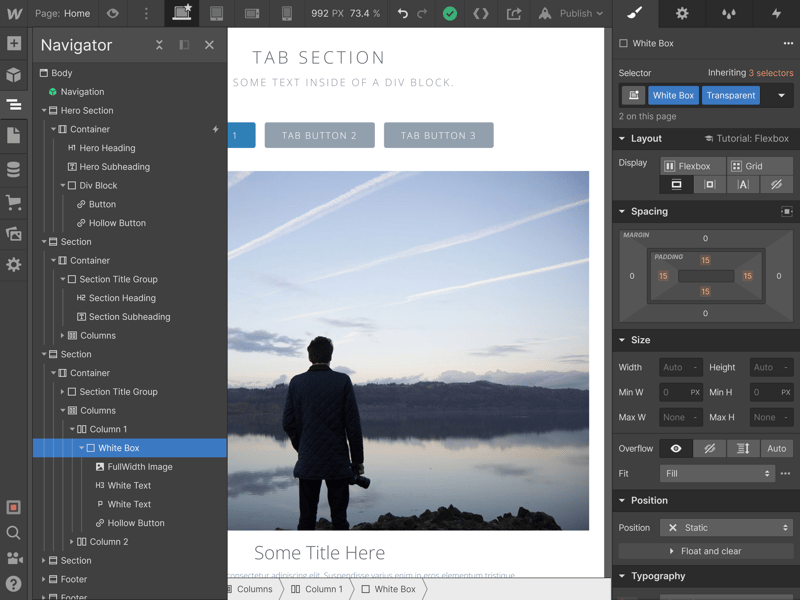Screen dimensions: 800x600
Task: Click the undo arrow in top toolbar
Action: click(x=402, y=14)
